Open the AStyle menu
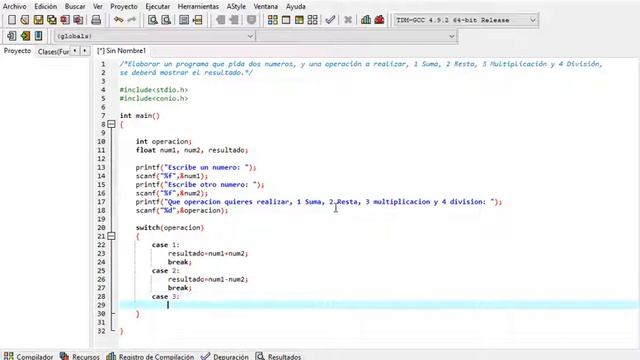Viewport: 640px width, 360px height. coord(236,7)
